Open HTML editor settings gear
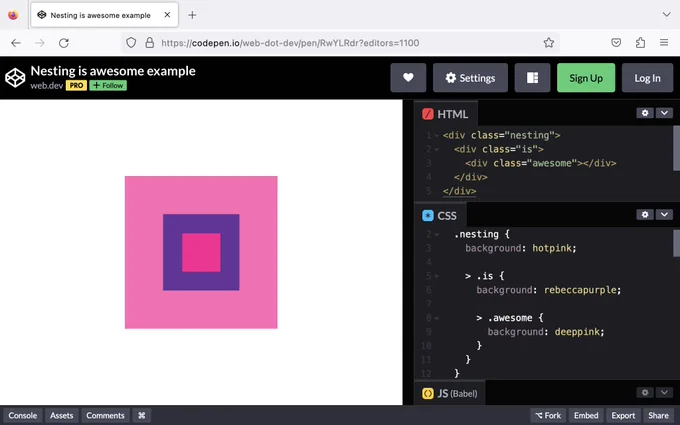The height and width of the screenshot is (425, 680). 645,113
